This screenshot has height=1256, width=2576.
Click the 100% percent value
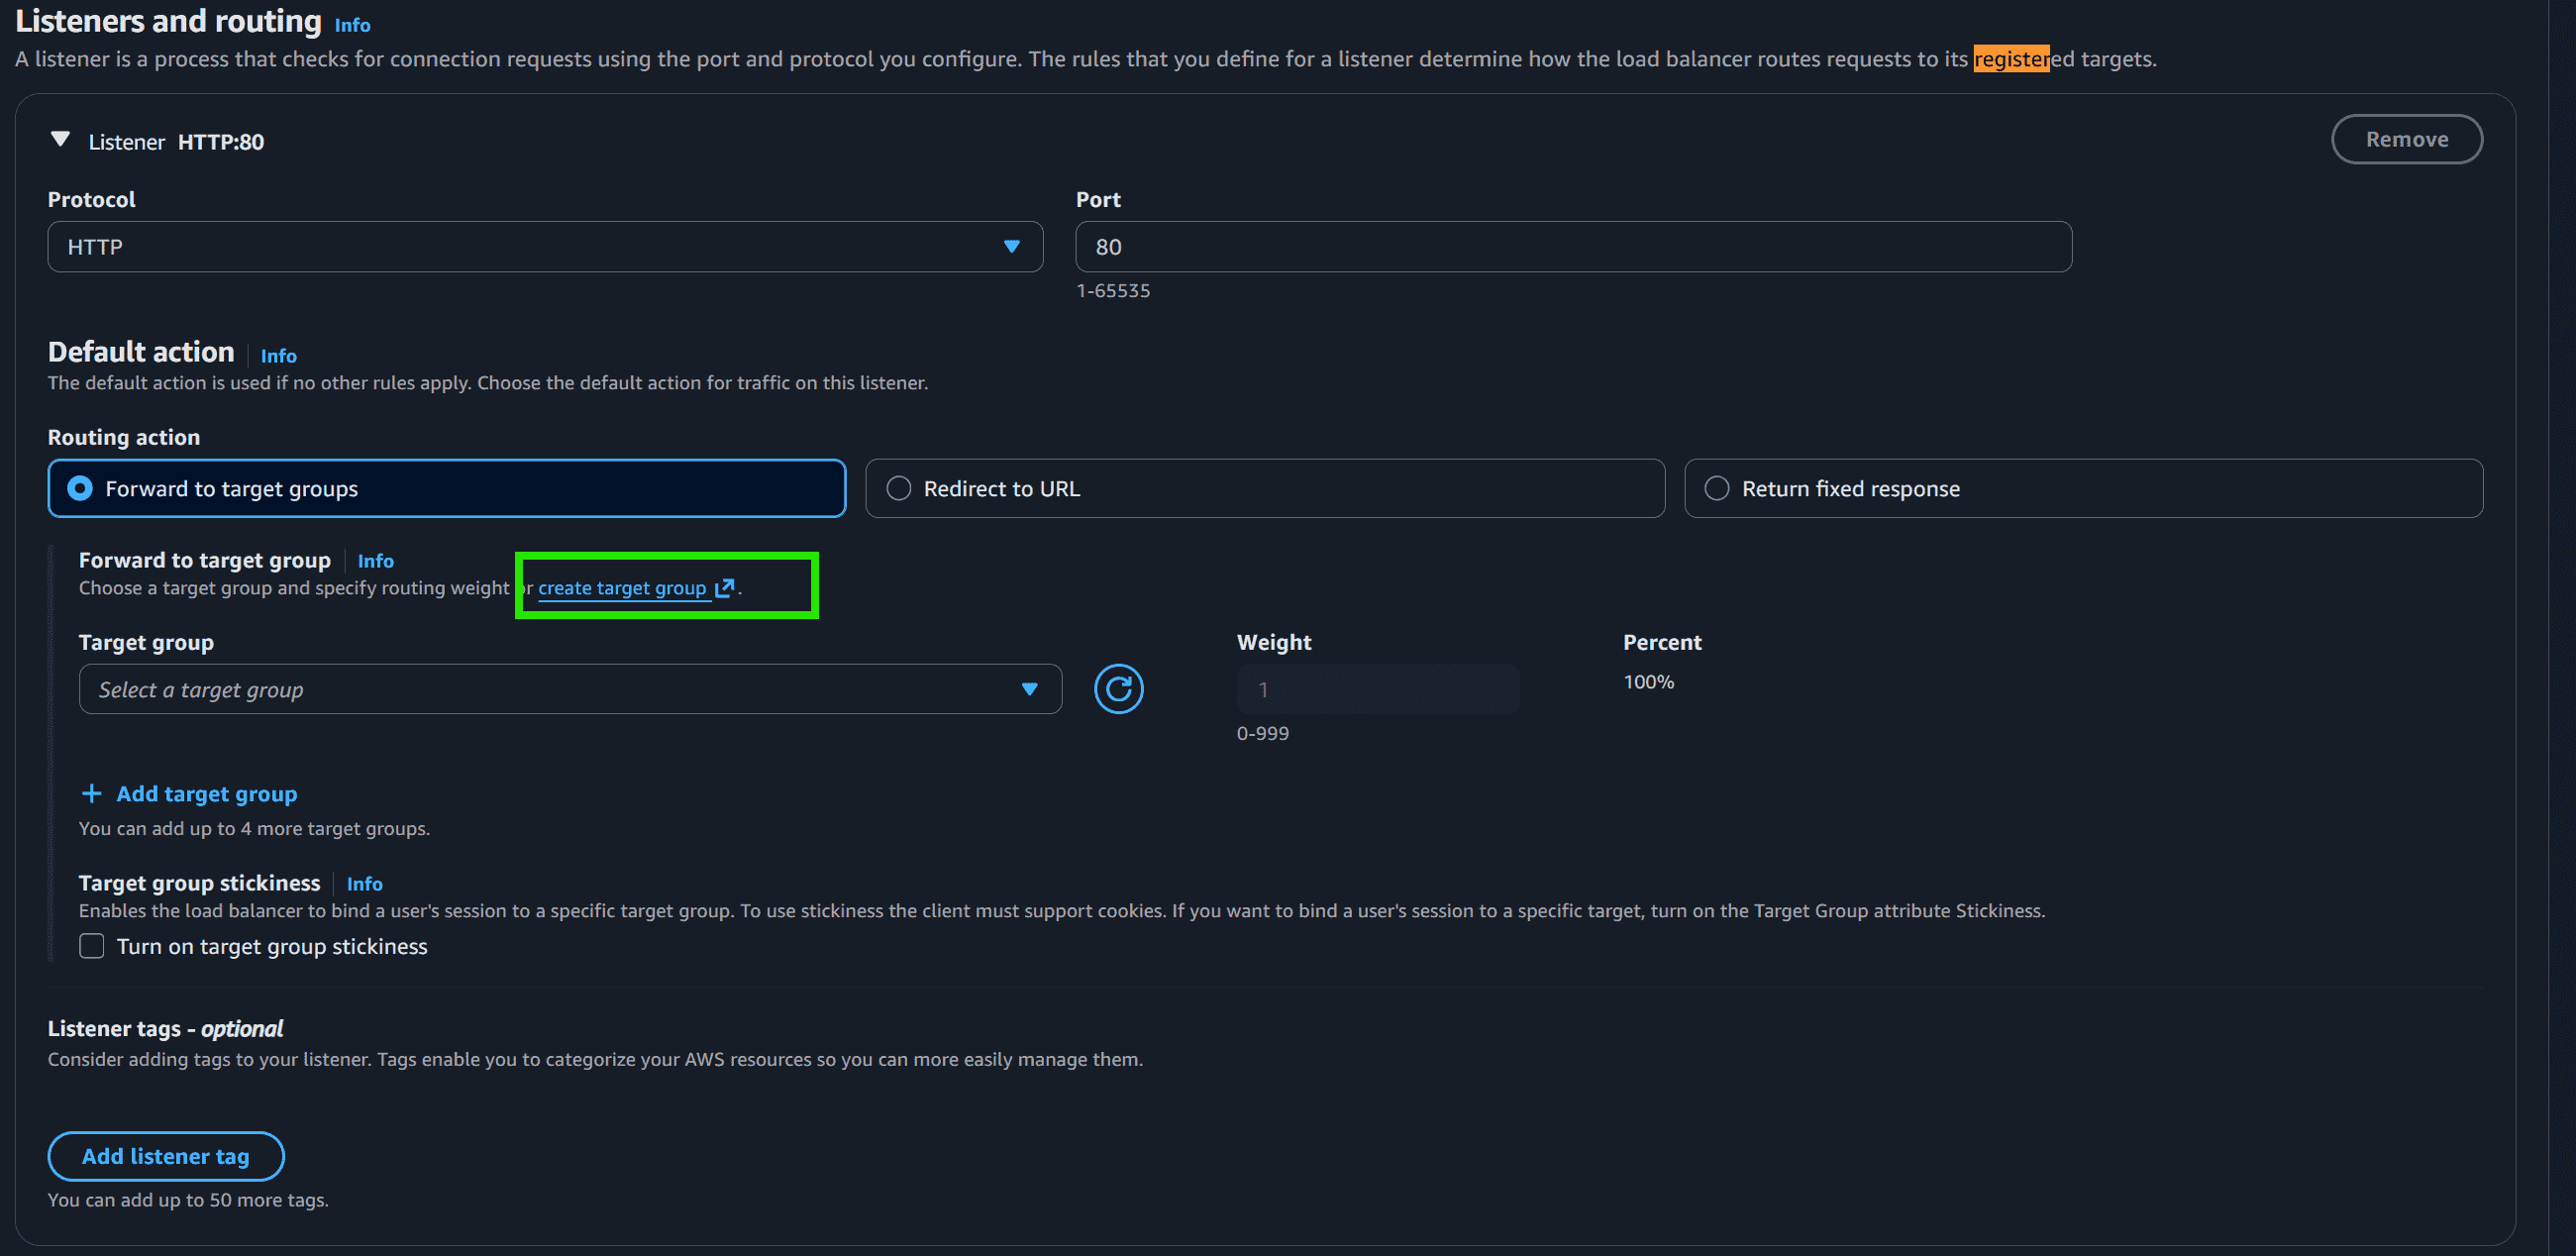[1648, 682]
